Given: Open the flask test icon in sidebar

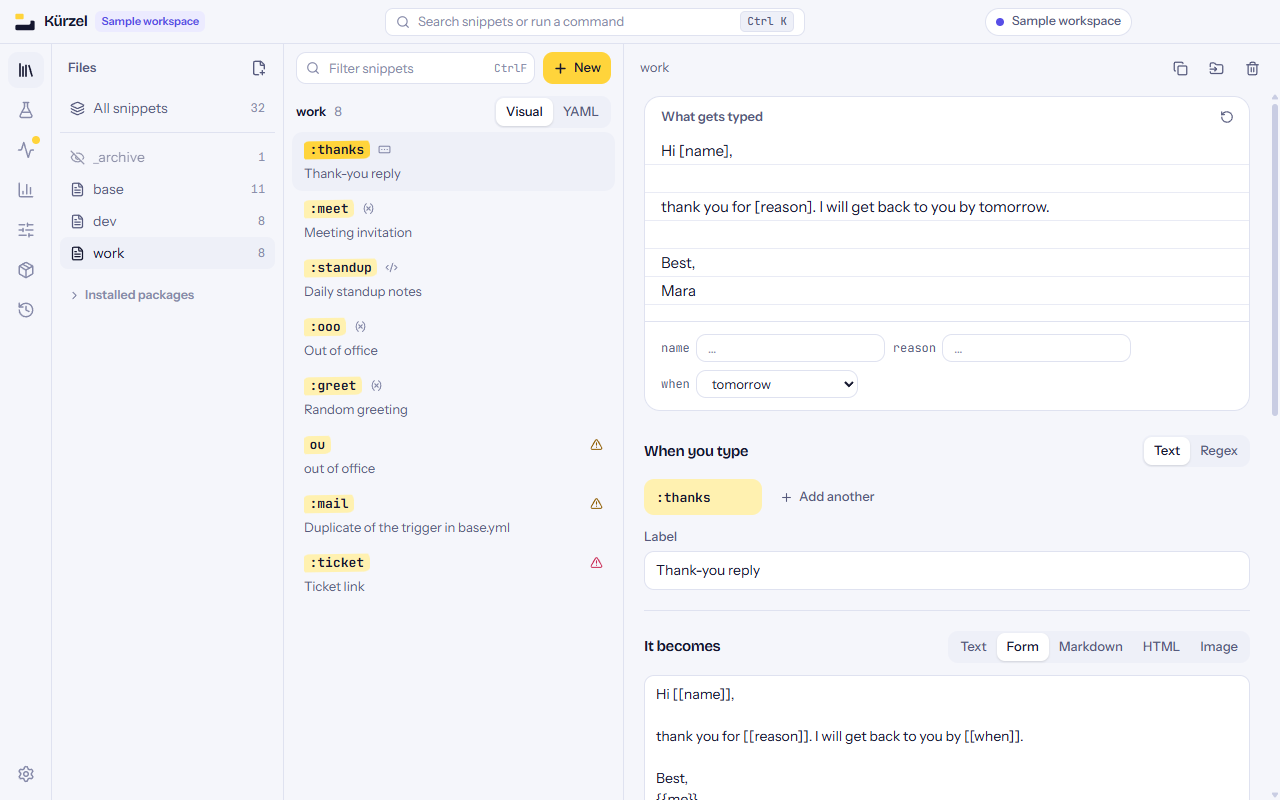Looking at the screenshot, I should (x=26, y=110).
